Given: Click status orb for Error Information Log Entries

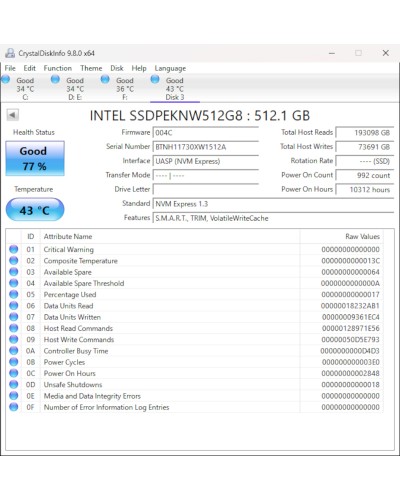Looking at the screenshot, I should [x=14, y=407].
